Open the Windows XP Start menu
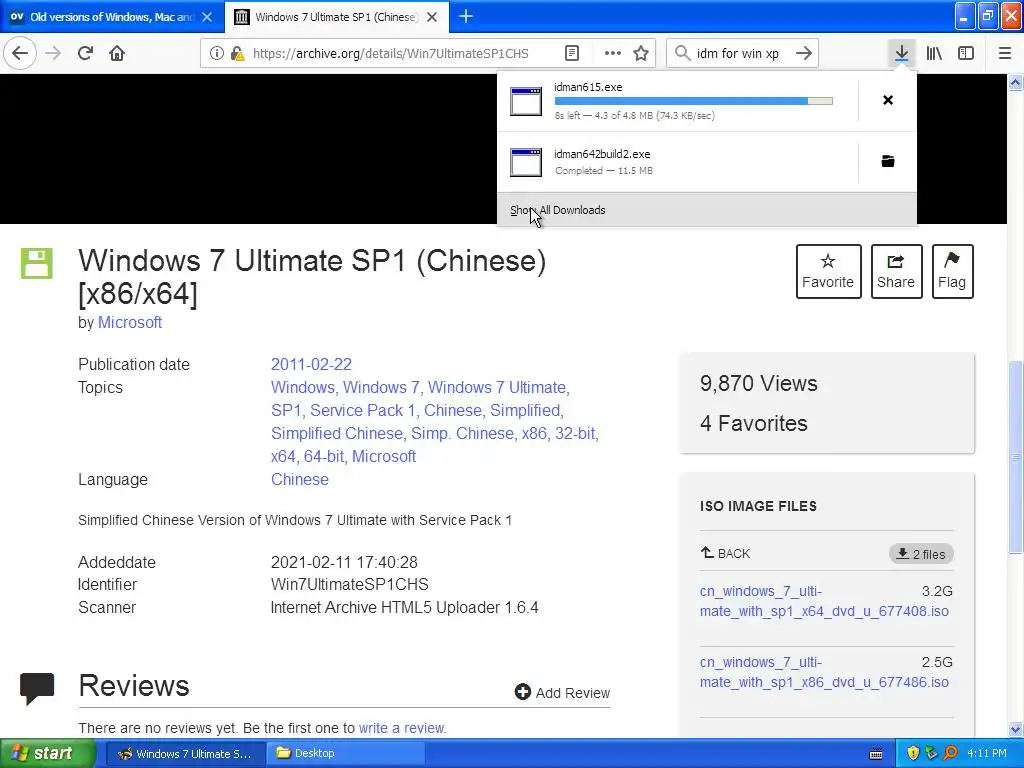The height and width of the screenshot is (768, 1024). click(47, 753)
